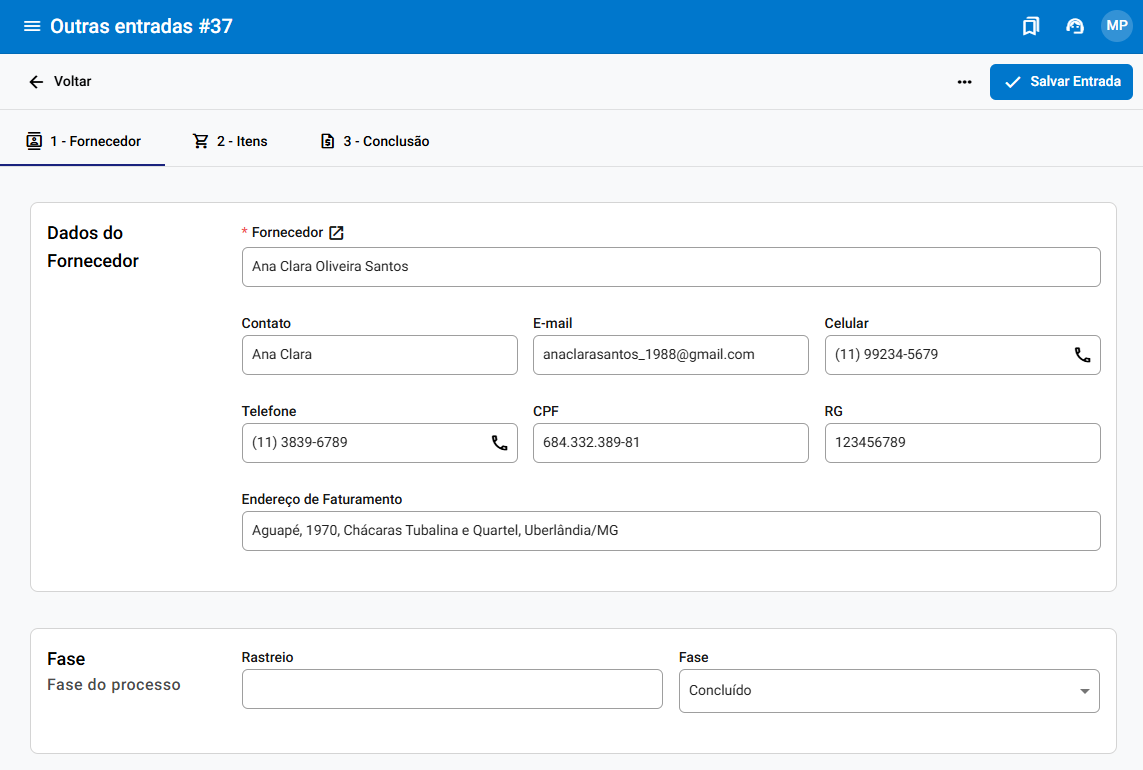Open the support headset icon
This screenshot has height=770, width=1143.
pos(1075,26)
